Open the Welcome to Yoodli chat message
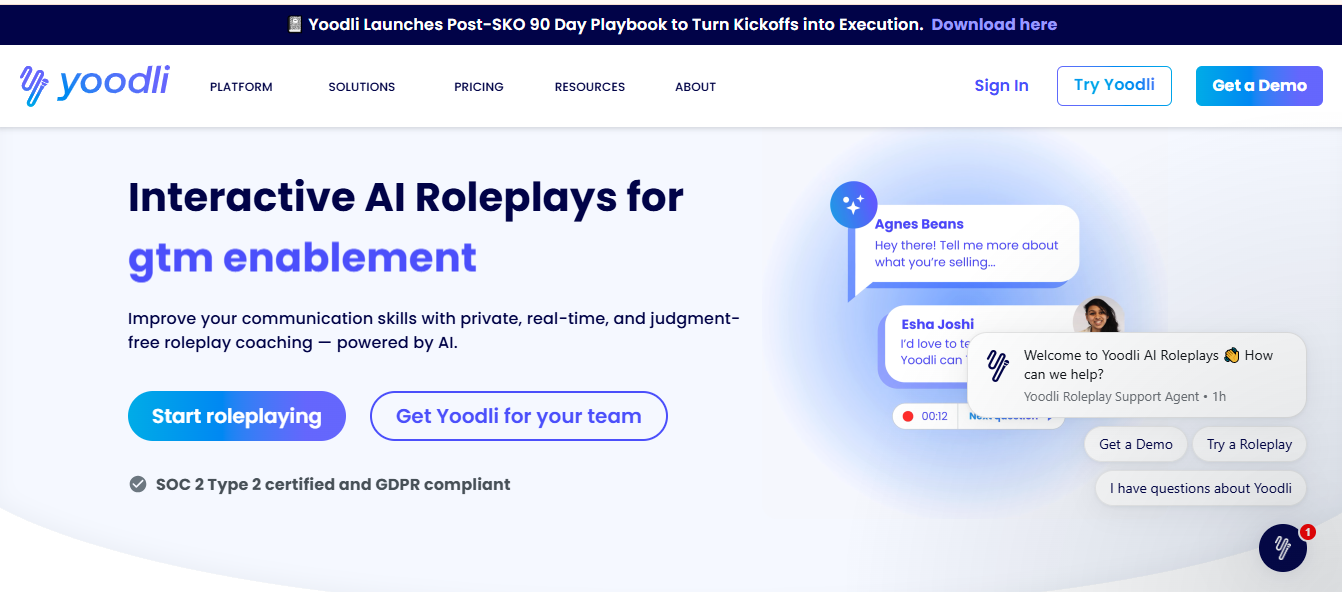This screenshot has width=1342, height=592. 1137,375
